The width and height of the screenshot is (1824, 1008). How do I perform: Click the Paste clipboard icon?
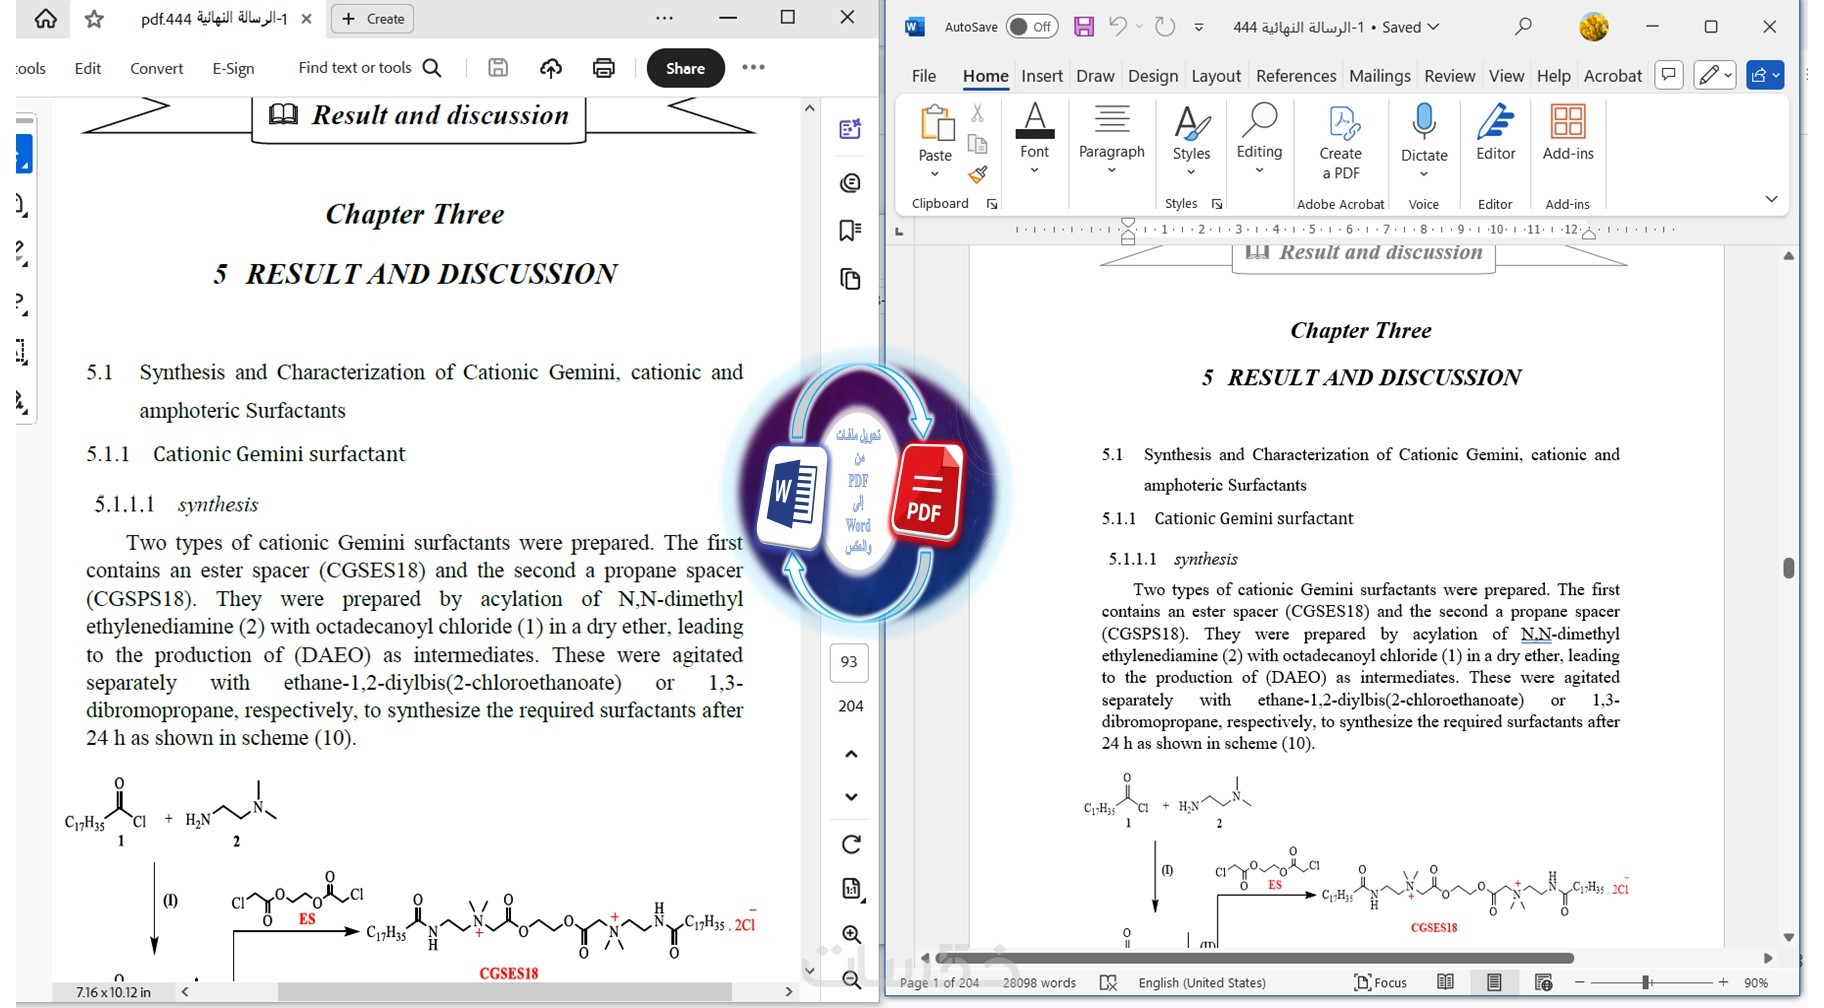click(x=936, y=123)
